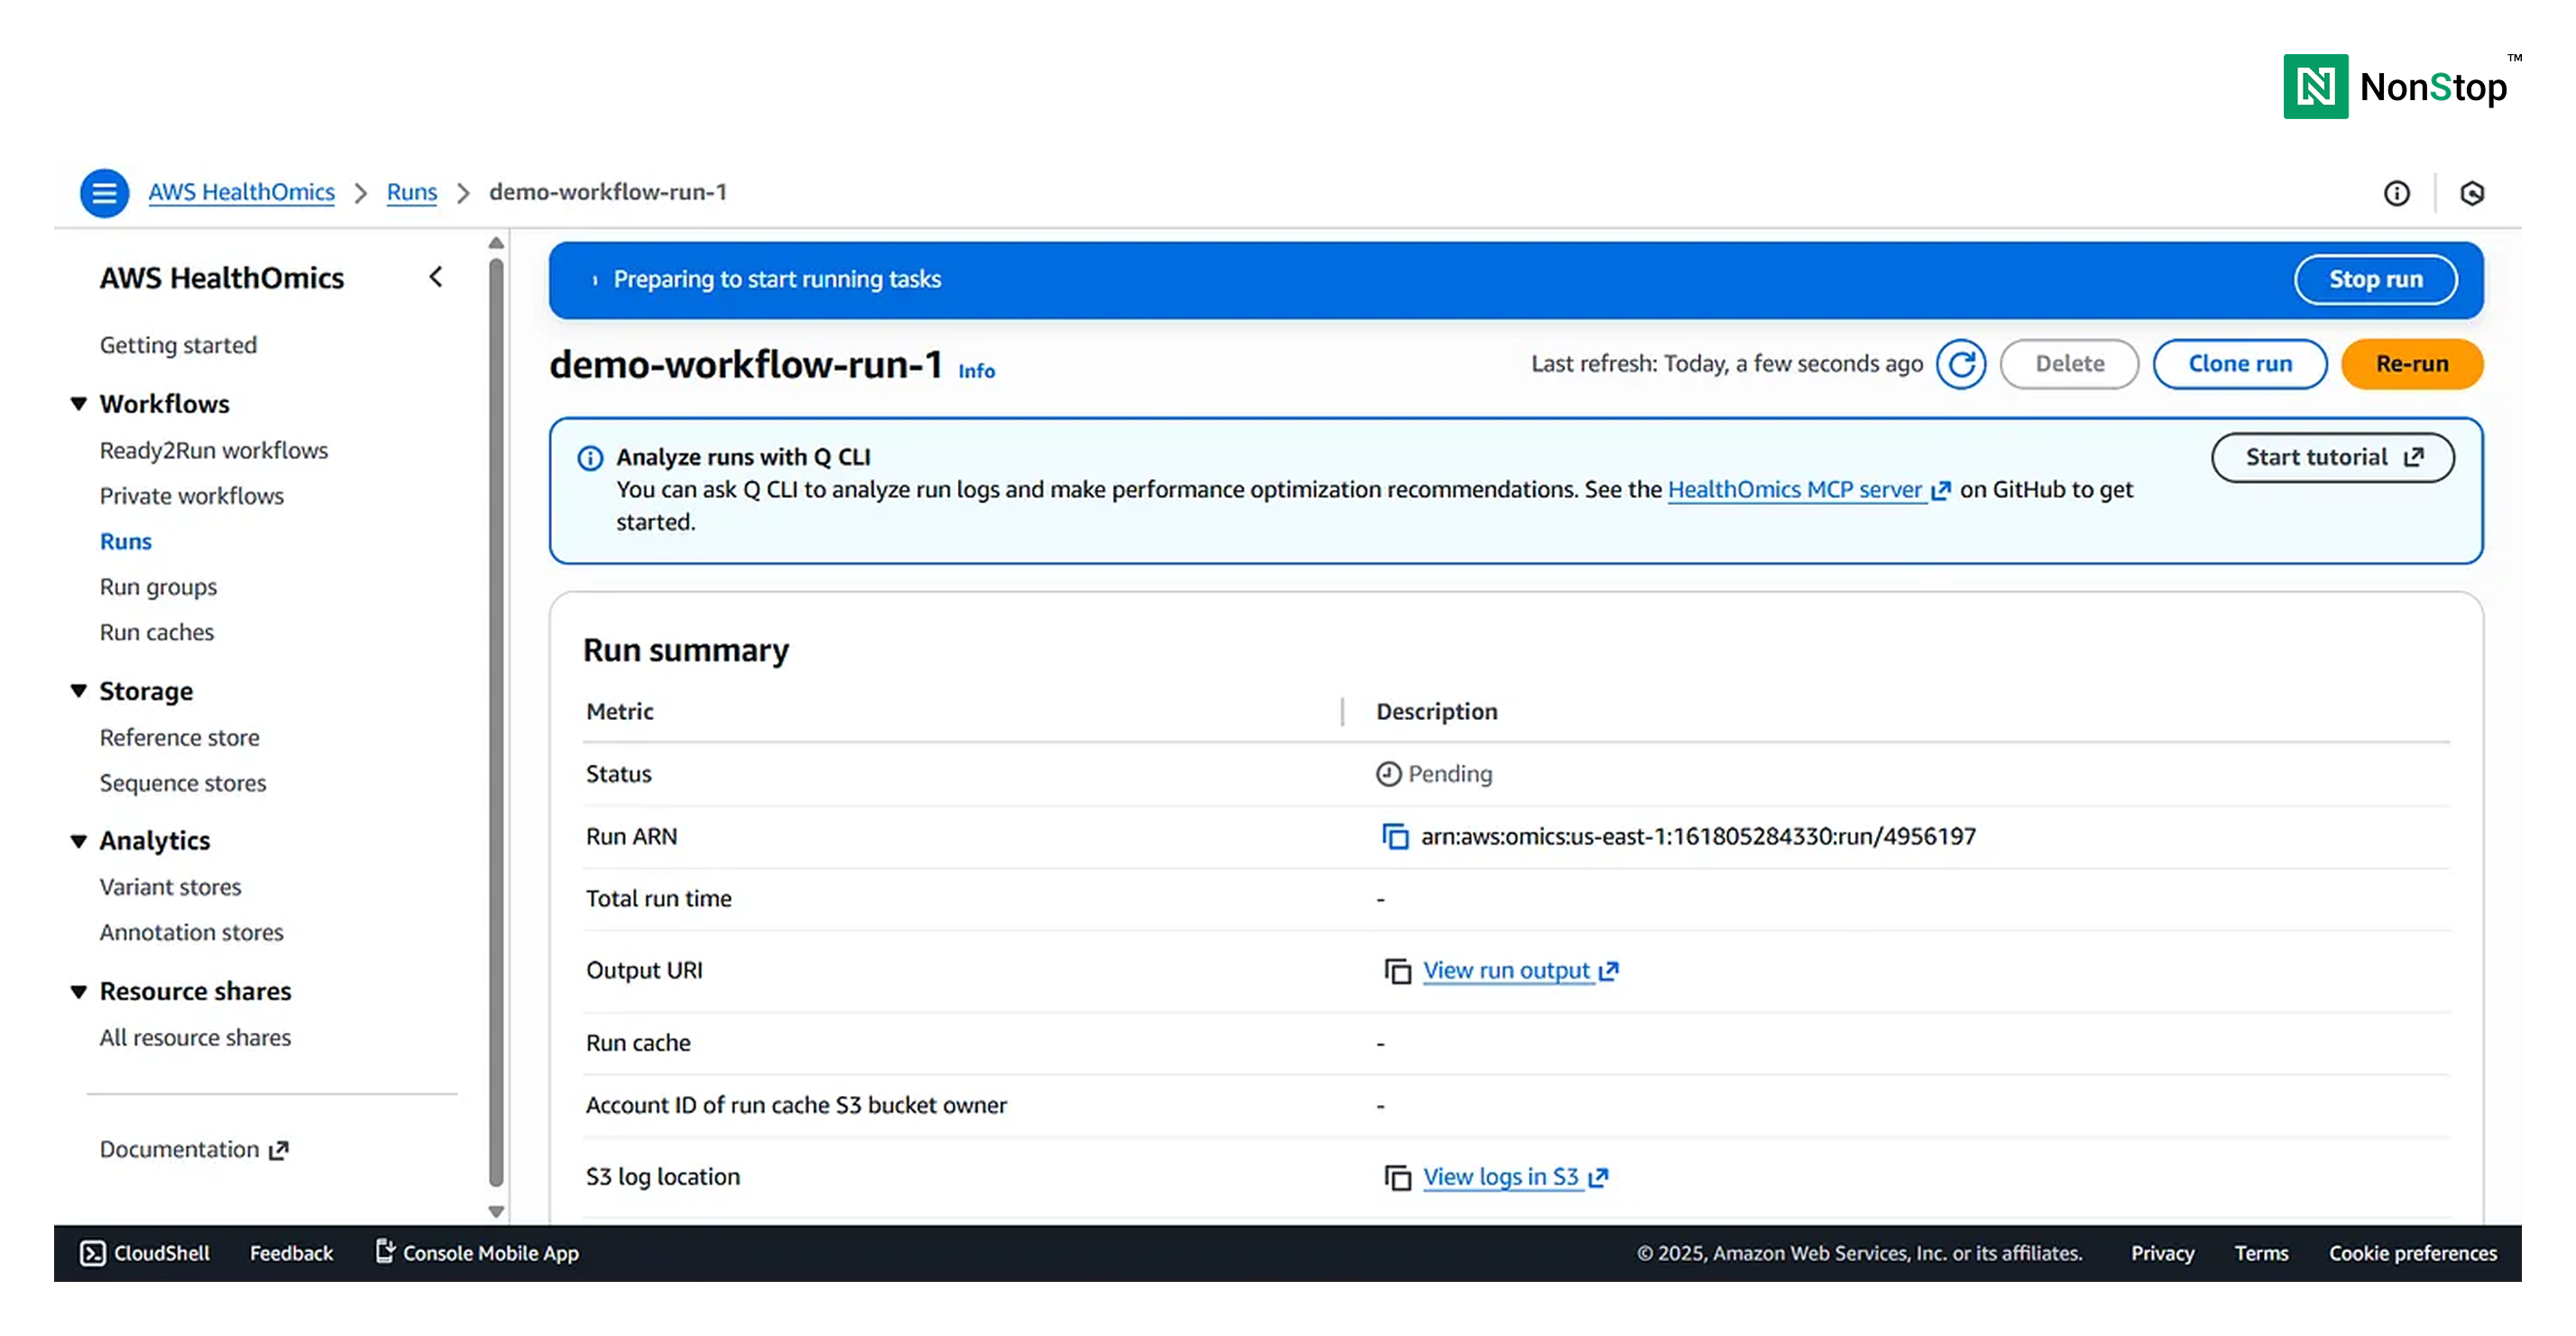This screenshot has width=2576, height=1336.
Task: Open the HealthOmics MCP server link
Action: pos(1796,490)
